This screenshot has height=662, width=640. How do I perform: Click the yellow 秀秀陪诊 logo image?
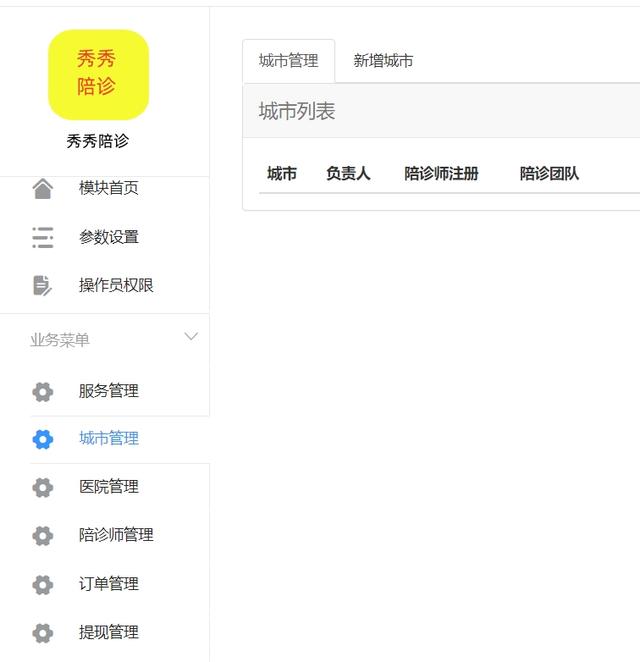point(98,75)
